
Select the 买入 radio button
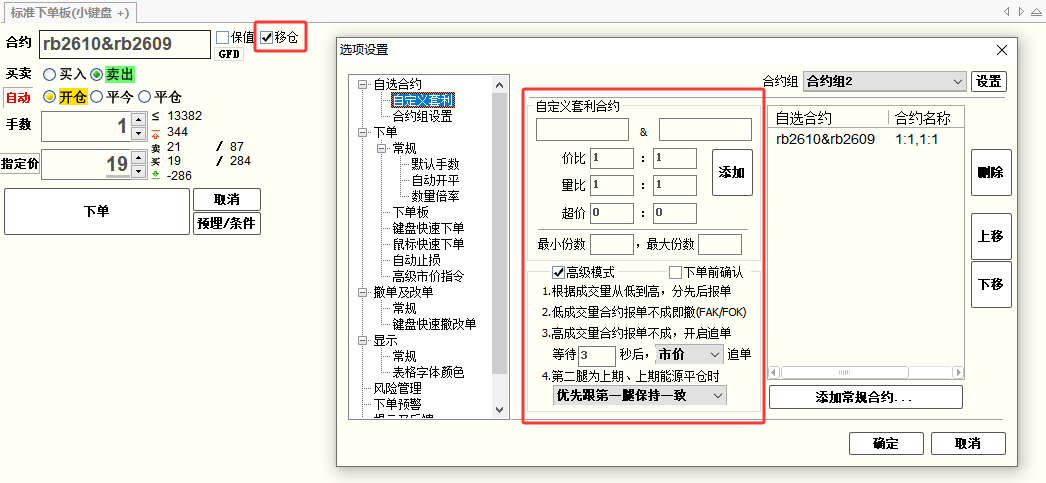pyautogui.click(x=49, y=75)
